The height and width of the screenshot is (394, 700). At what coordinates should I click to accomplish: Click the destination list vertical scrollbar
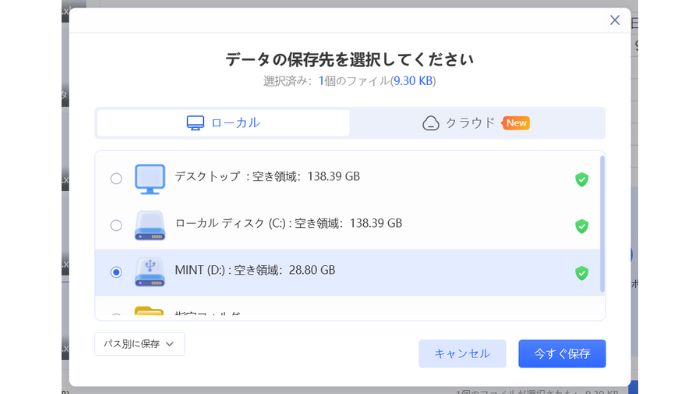(602, 224)
